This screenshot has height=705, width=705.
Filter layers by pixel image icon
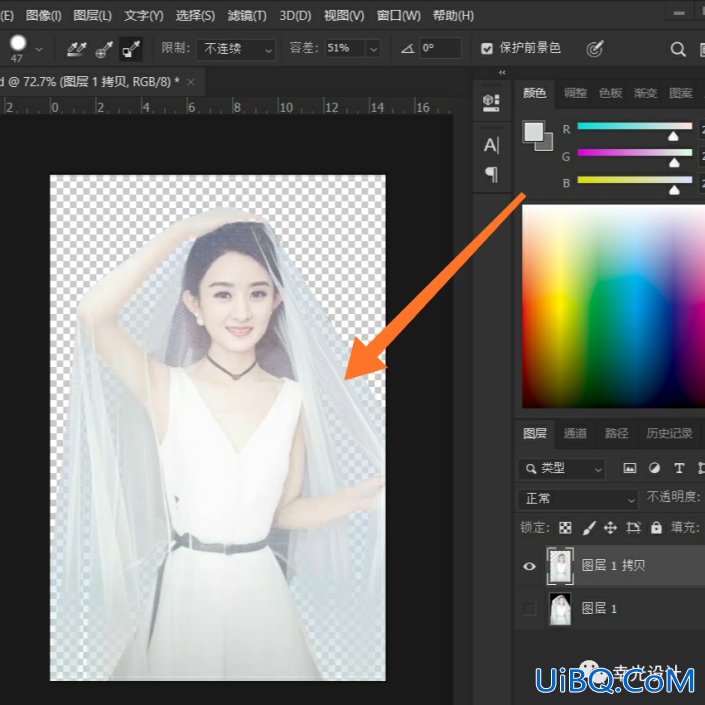coord(629,469)
